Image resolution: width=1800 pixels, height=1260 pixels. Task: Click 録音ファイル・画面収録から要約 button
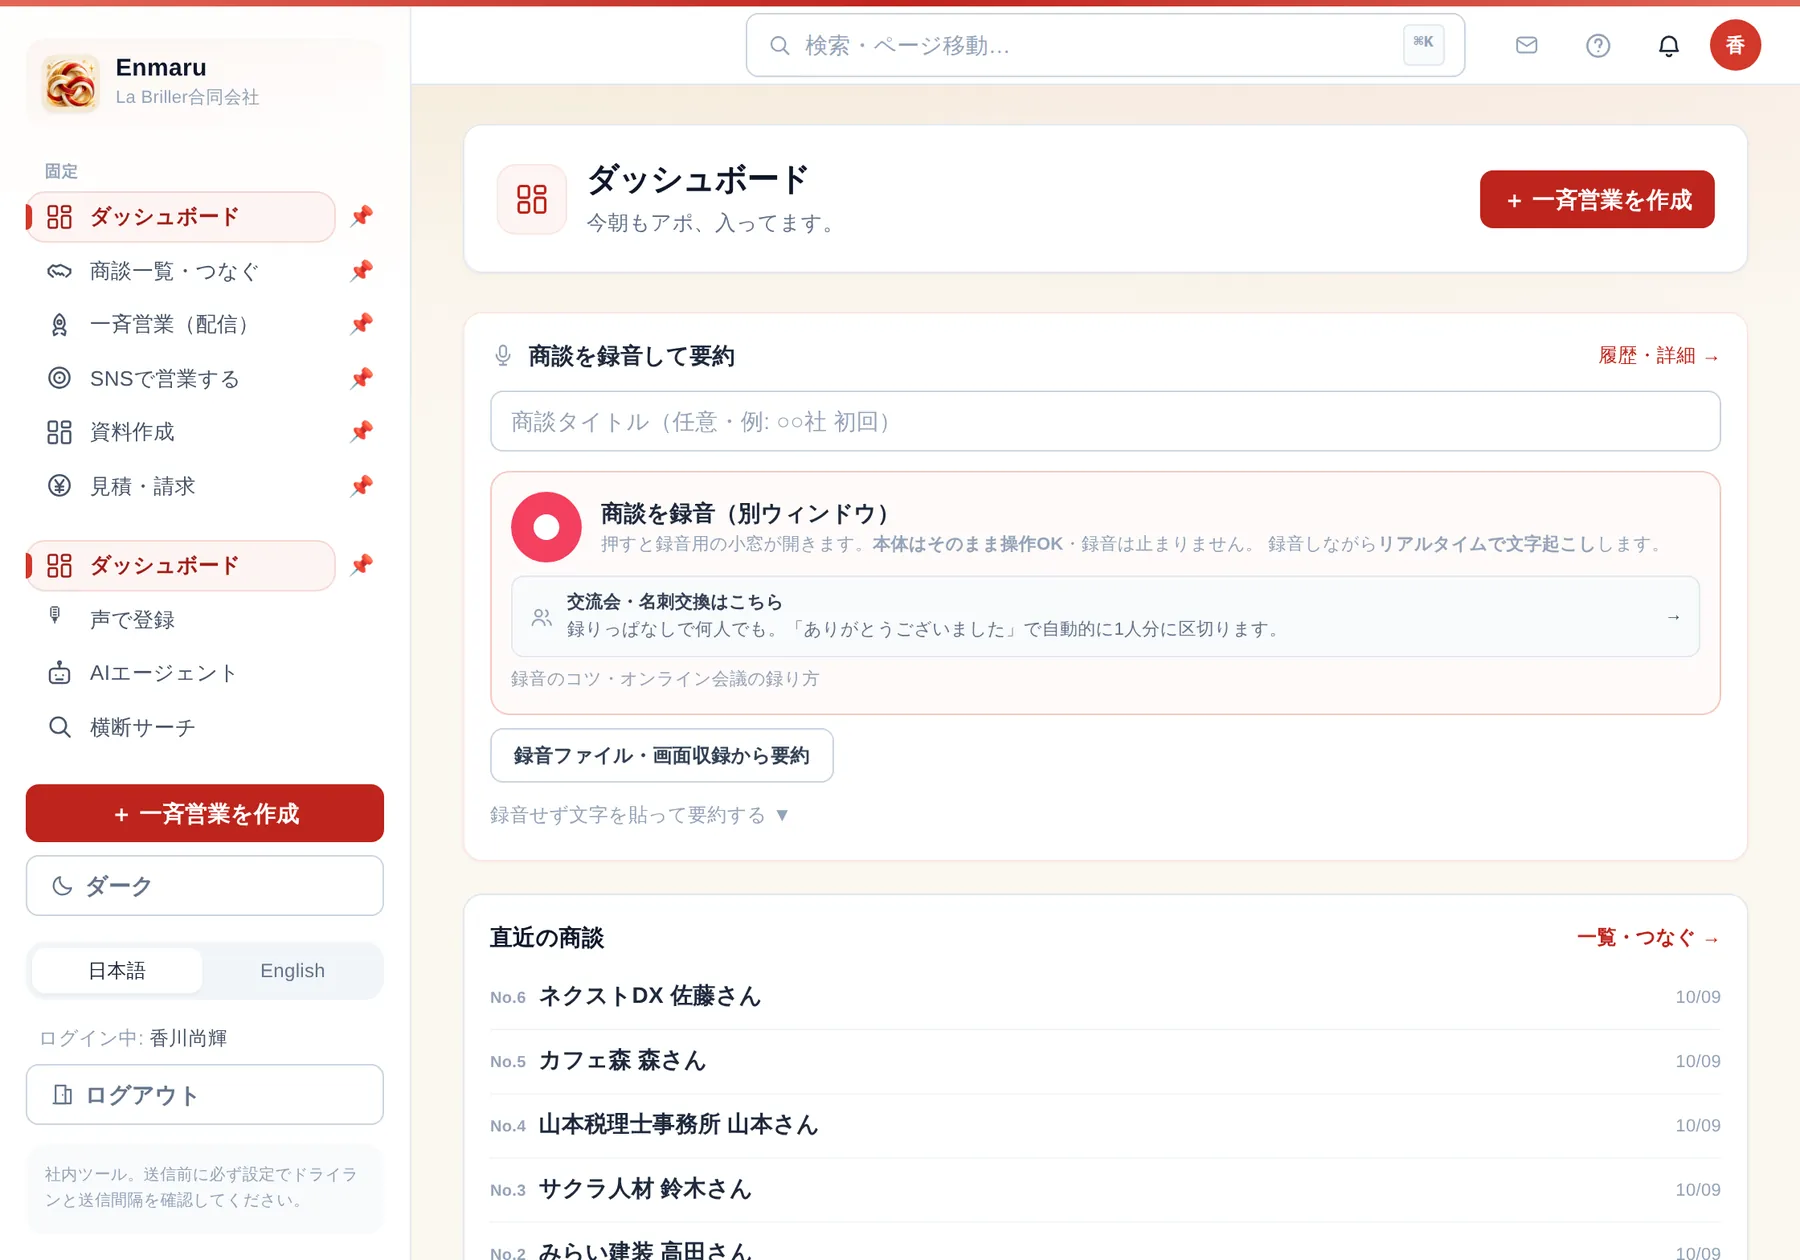[662, 755]
